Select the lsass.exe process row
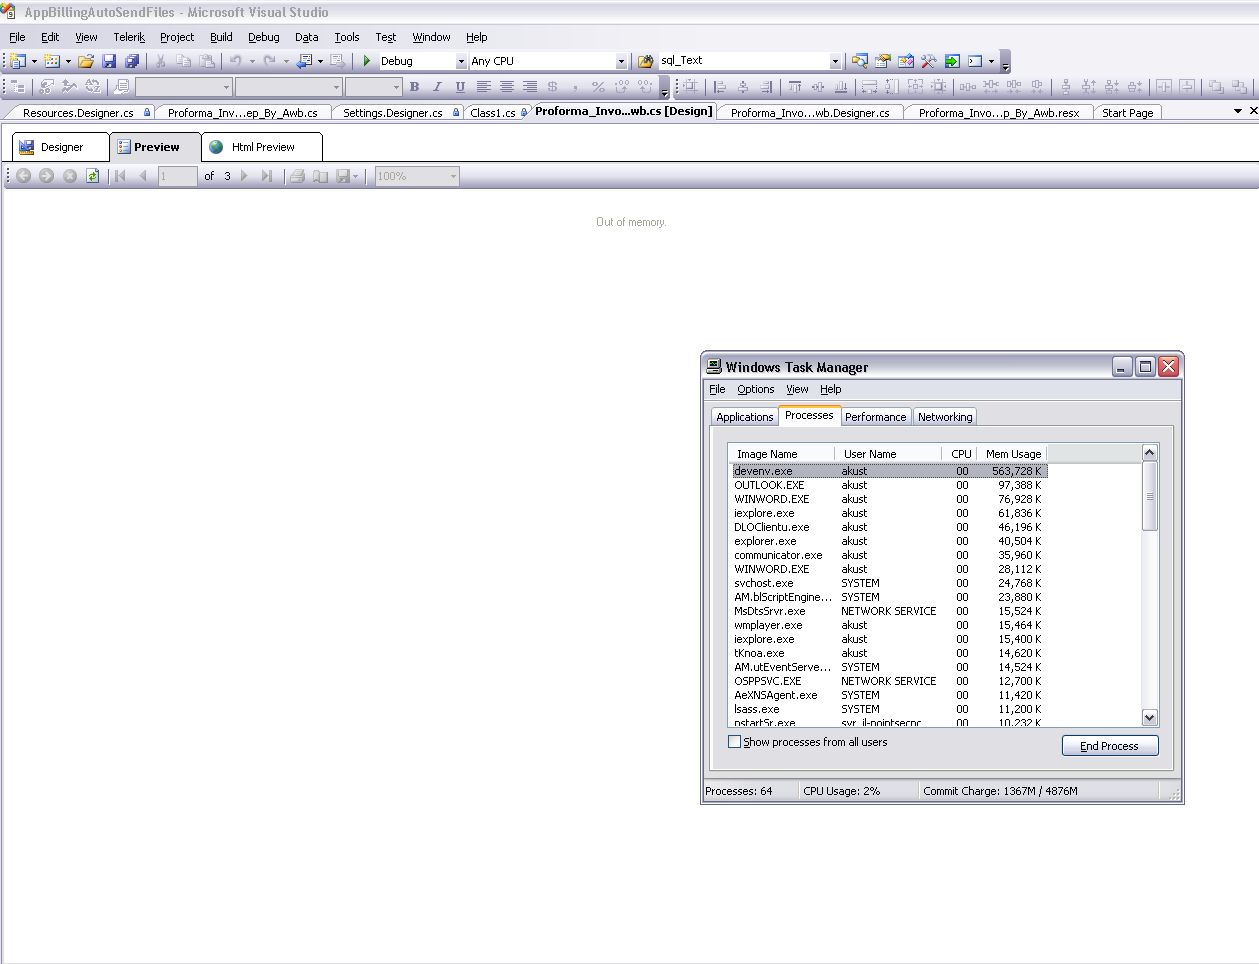 [x=888, y=709]
